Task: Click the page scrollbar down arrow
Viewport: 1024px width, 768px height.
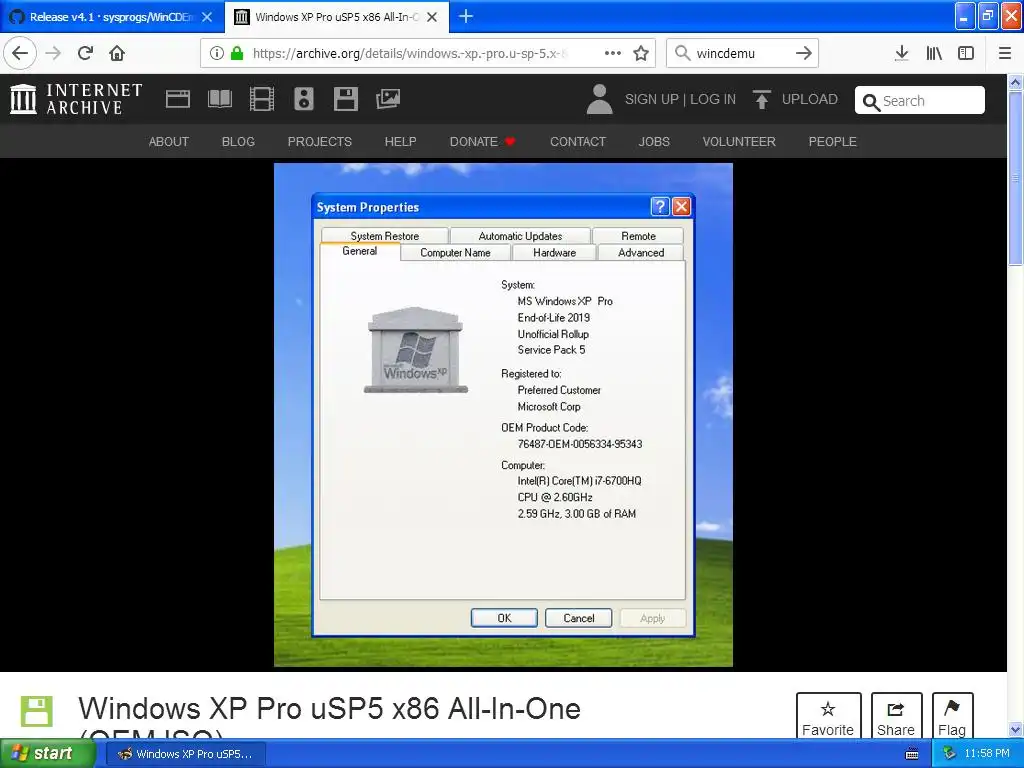Action: point(1016,730)
